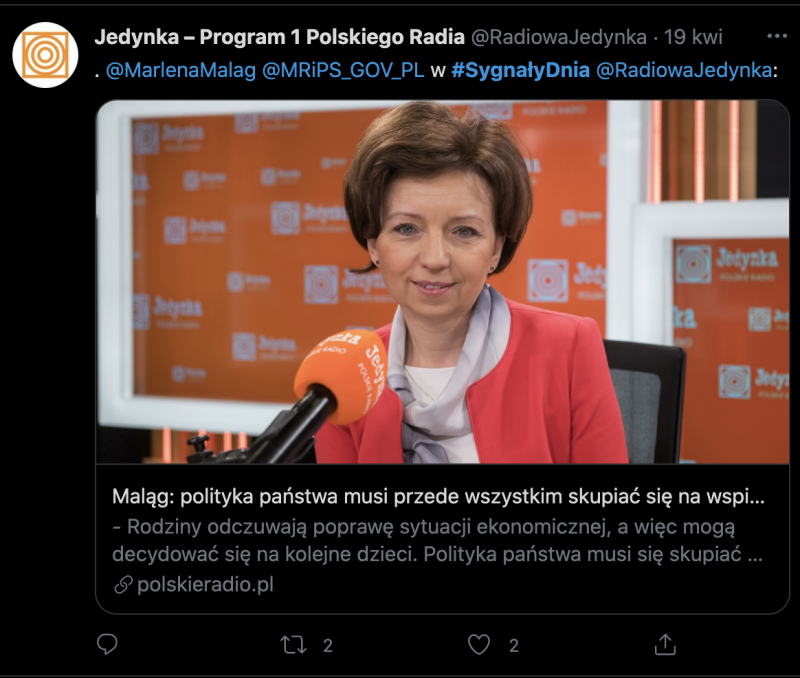
Task: Like the tweet with heart icon
Action: pyautogui.click(x=479, y=645)
